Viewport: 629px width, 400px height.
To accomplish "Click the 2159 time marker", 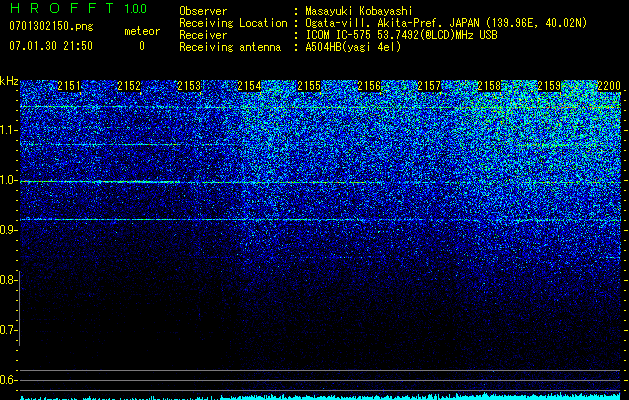I will (549, 86).
